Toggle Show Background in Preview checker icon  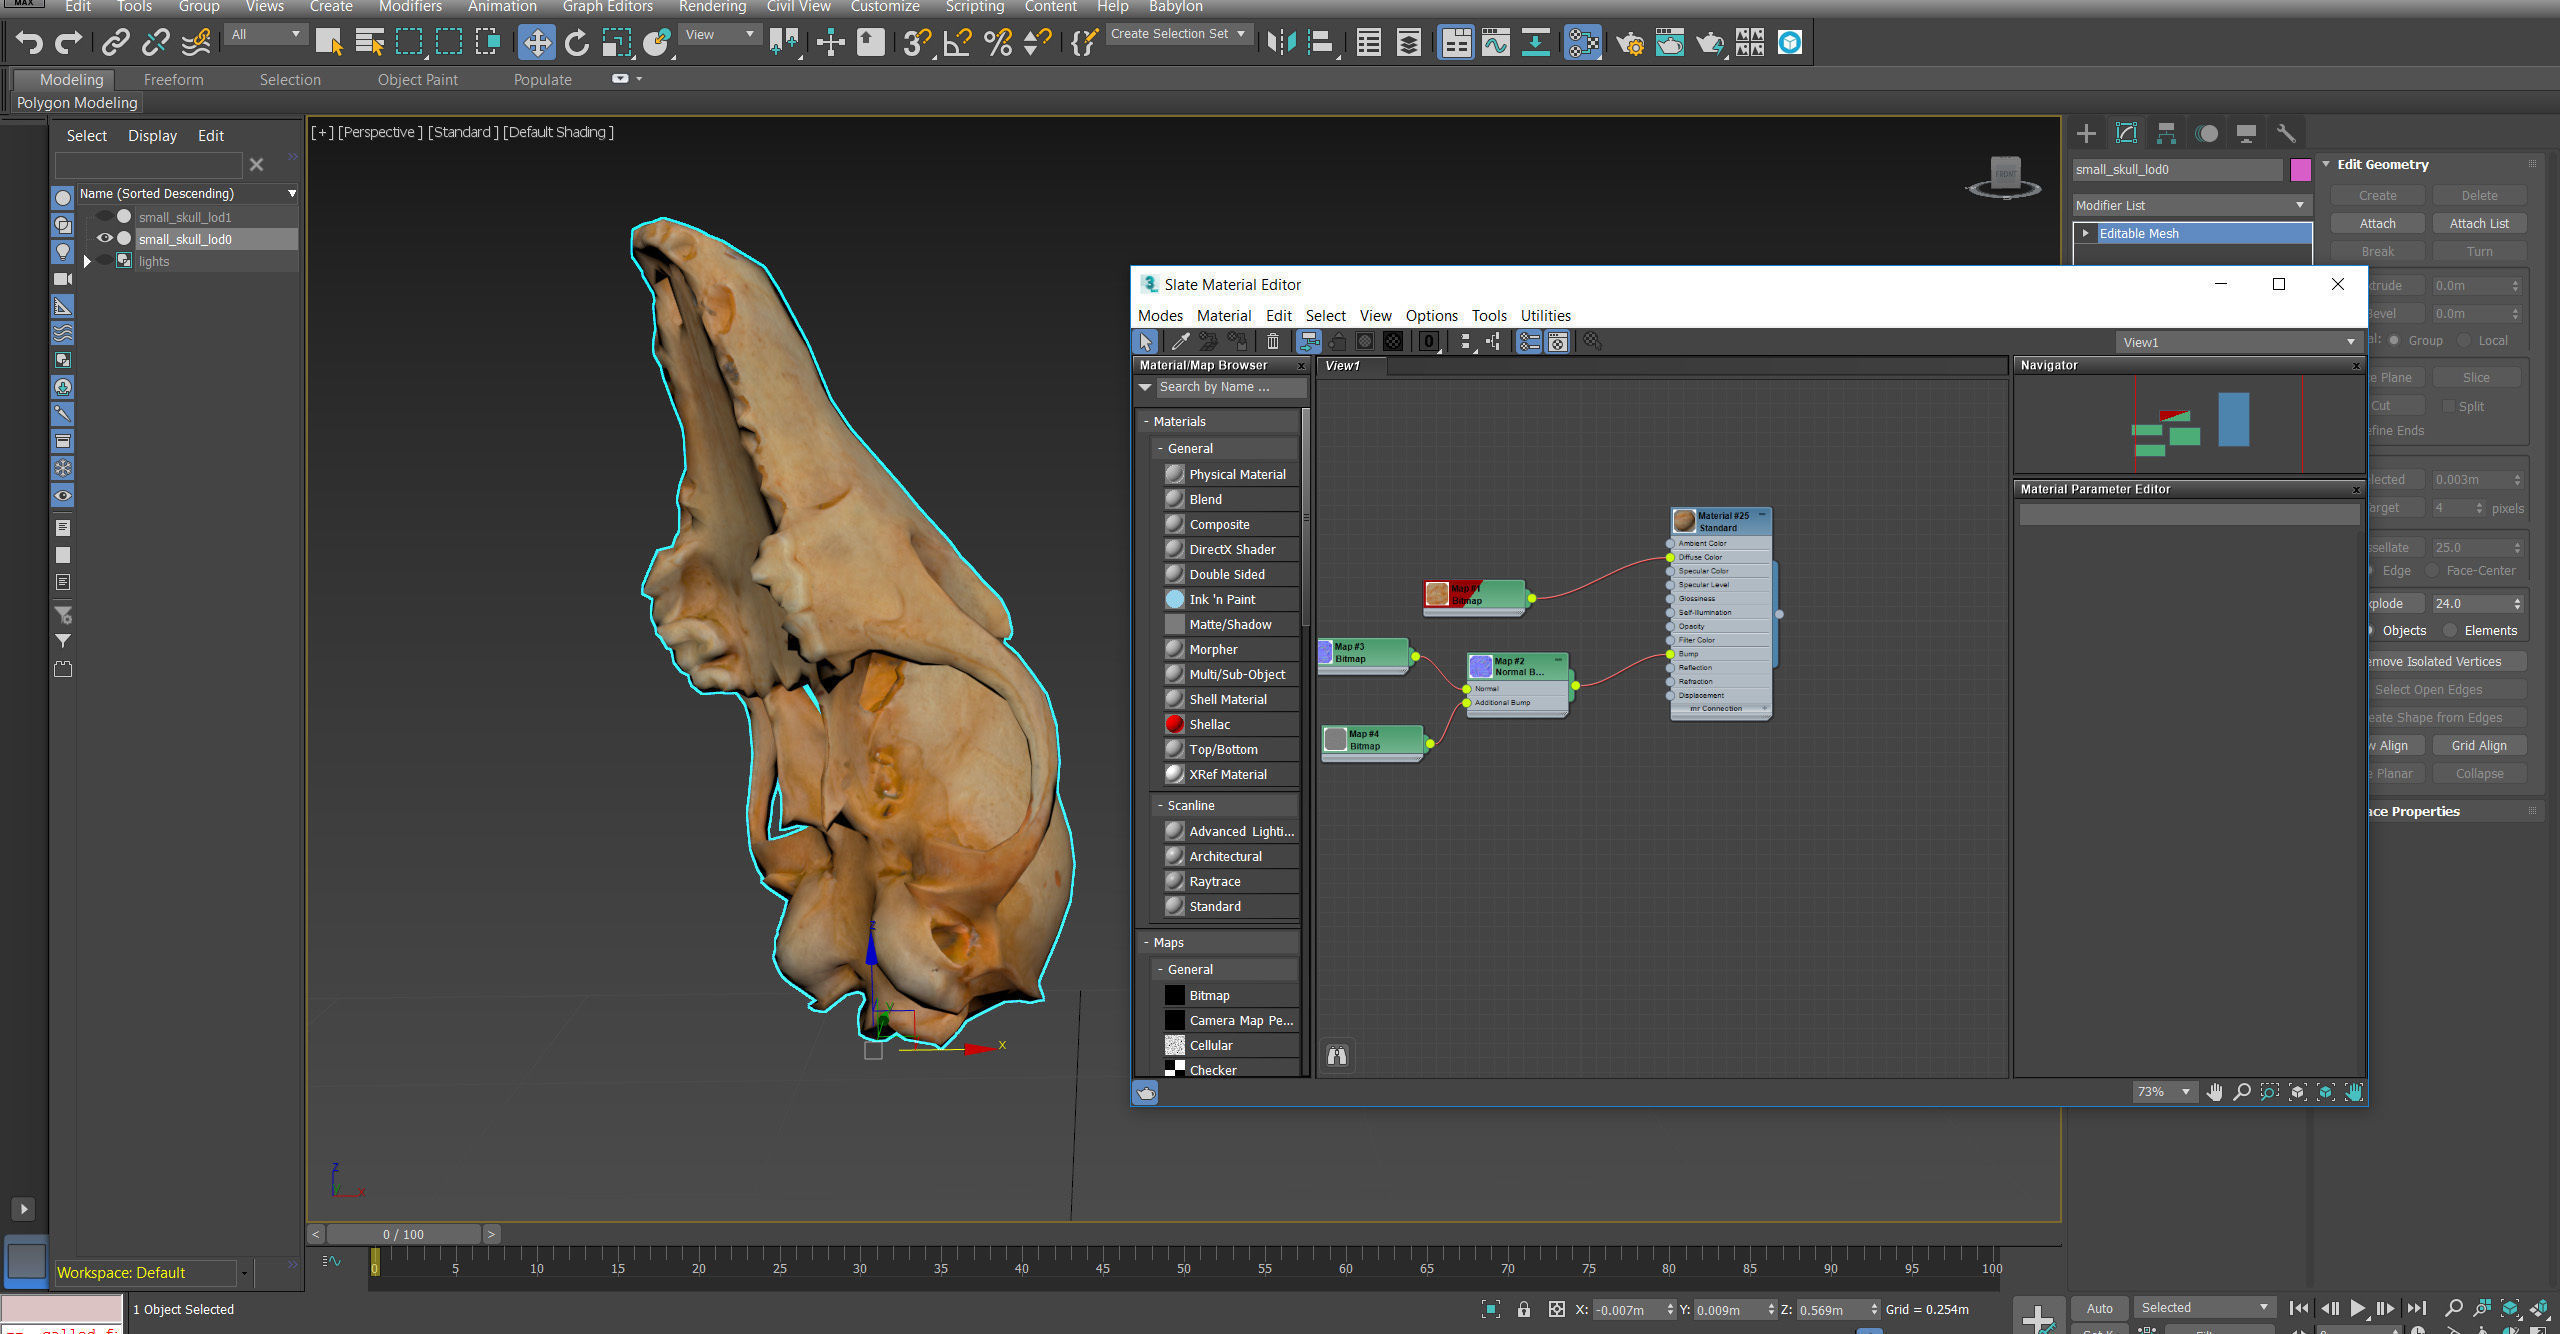pos(1393,342)
